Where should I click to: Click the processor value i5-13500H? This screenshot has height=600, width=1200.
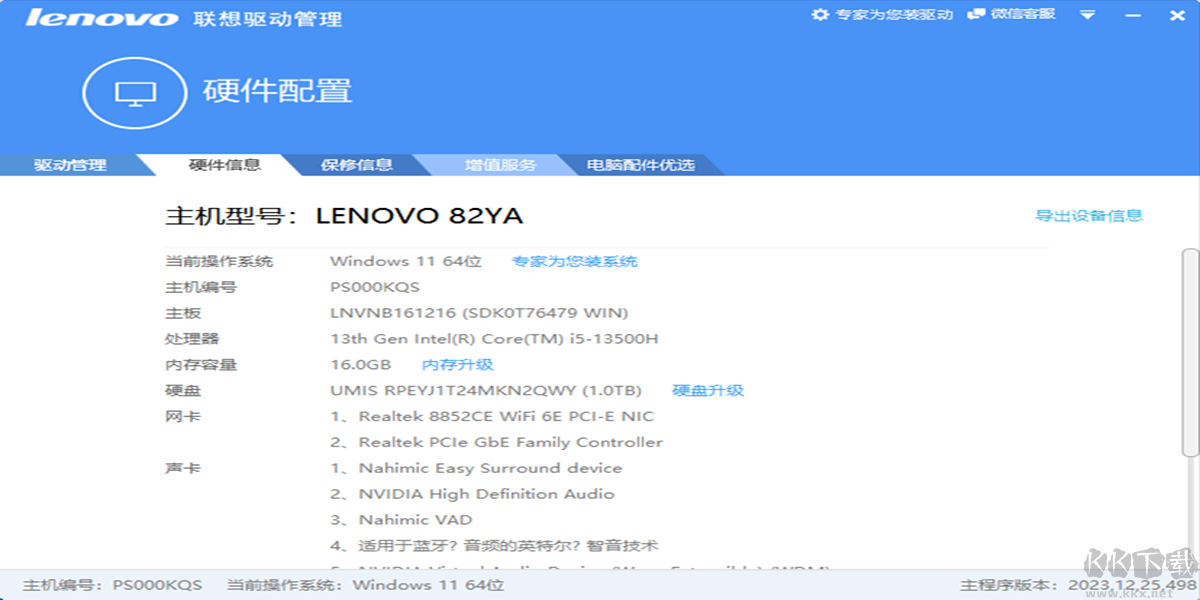(x=494, y=339)
